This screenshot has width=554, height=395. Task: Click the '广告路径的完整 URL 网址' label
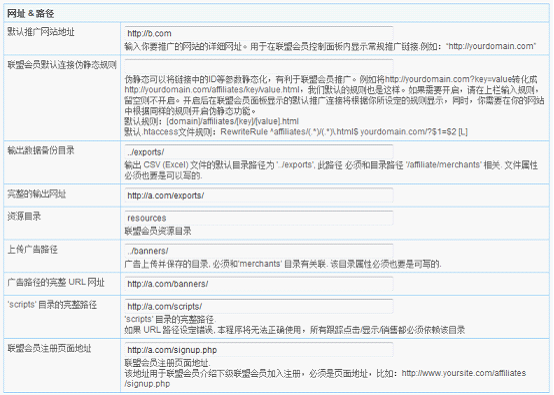click(56, 282)
